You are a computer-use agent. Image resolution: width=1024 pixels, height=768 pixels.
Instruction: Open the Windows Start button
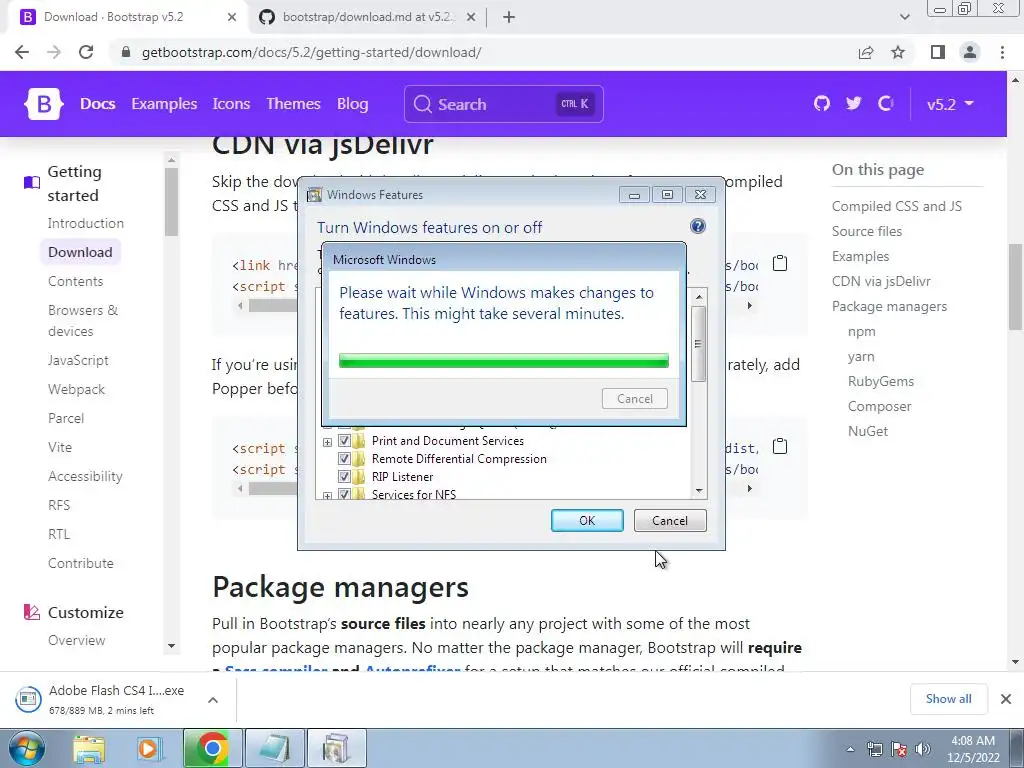[x=26, y=748]
